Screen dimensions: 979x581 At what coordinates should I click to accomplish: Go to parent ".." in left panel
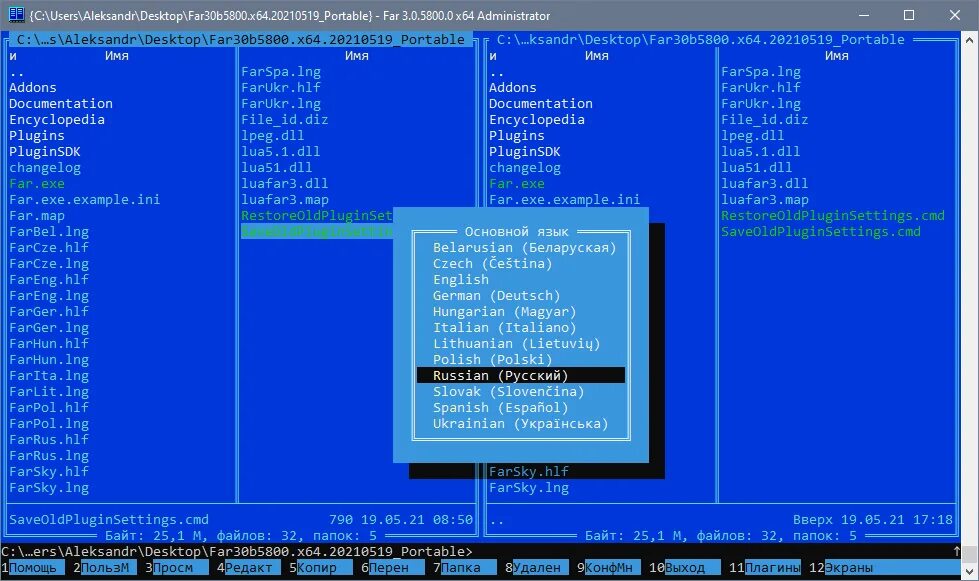pos(16,72)
